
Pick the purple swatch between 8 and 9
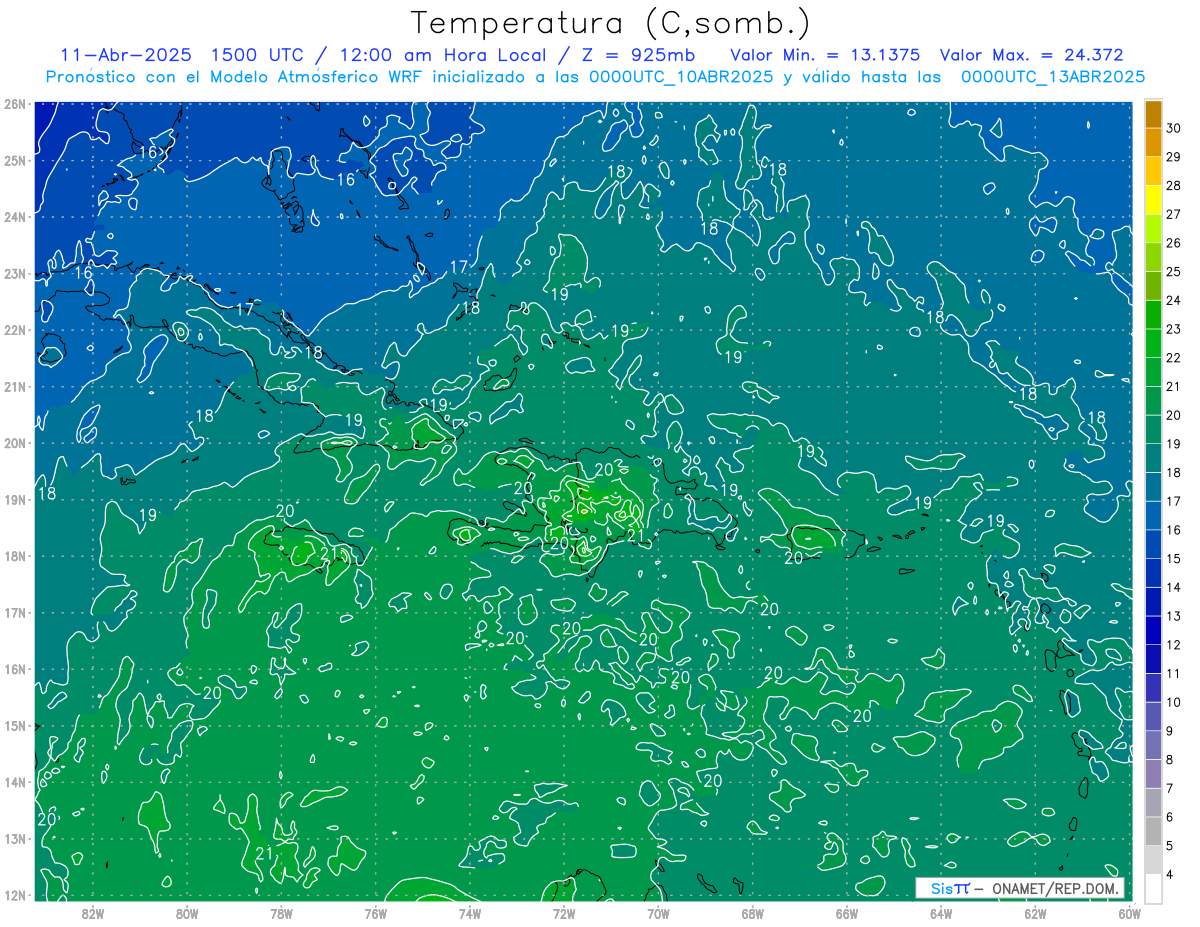click(x=1153, y=745)
